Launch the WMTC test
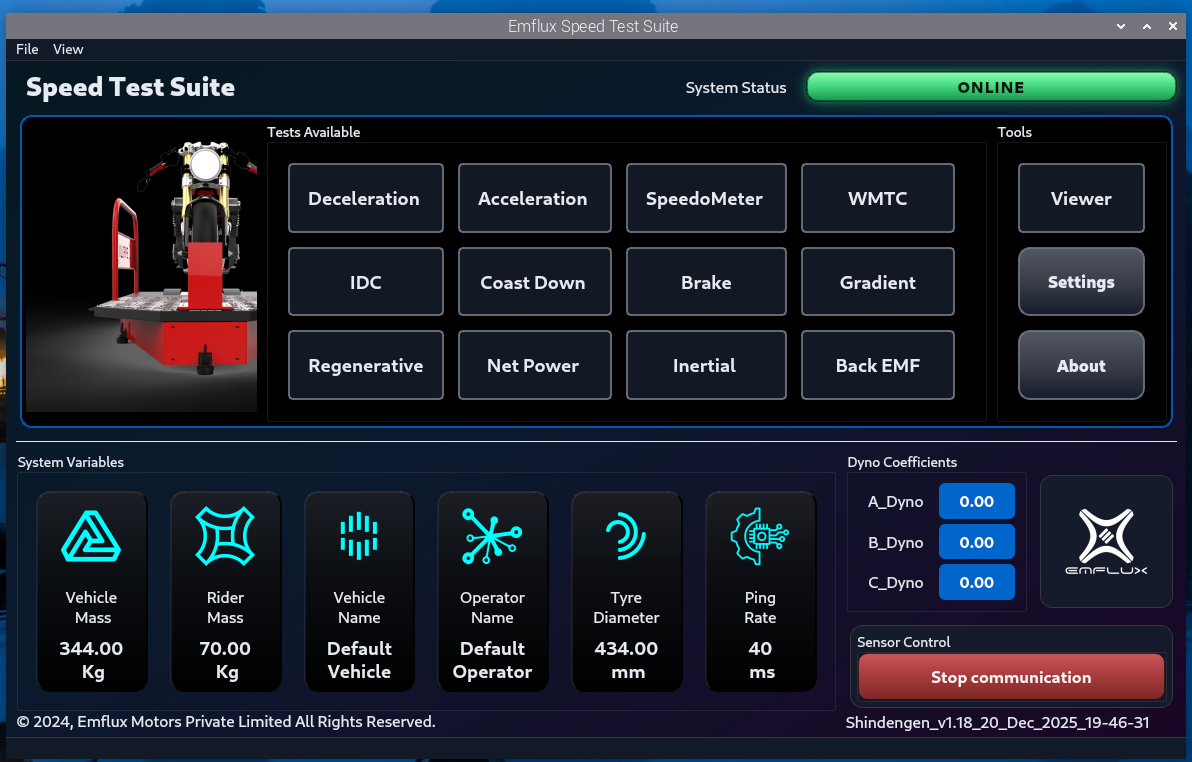This screenshot has width=1192, height=762. point(878,198)
